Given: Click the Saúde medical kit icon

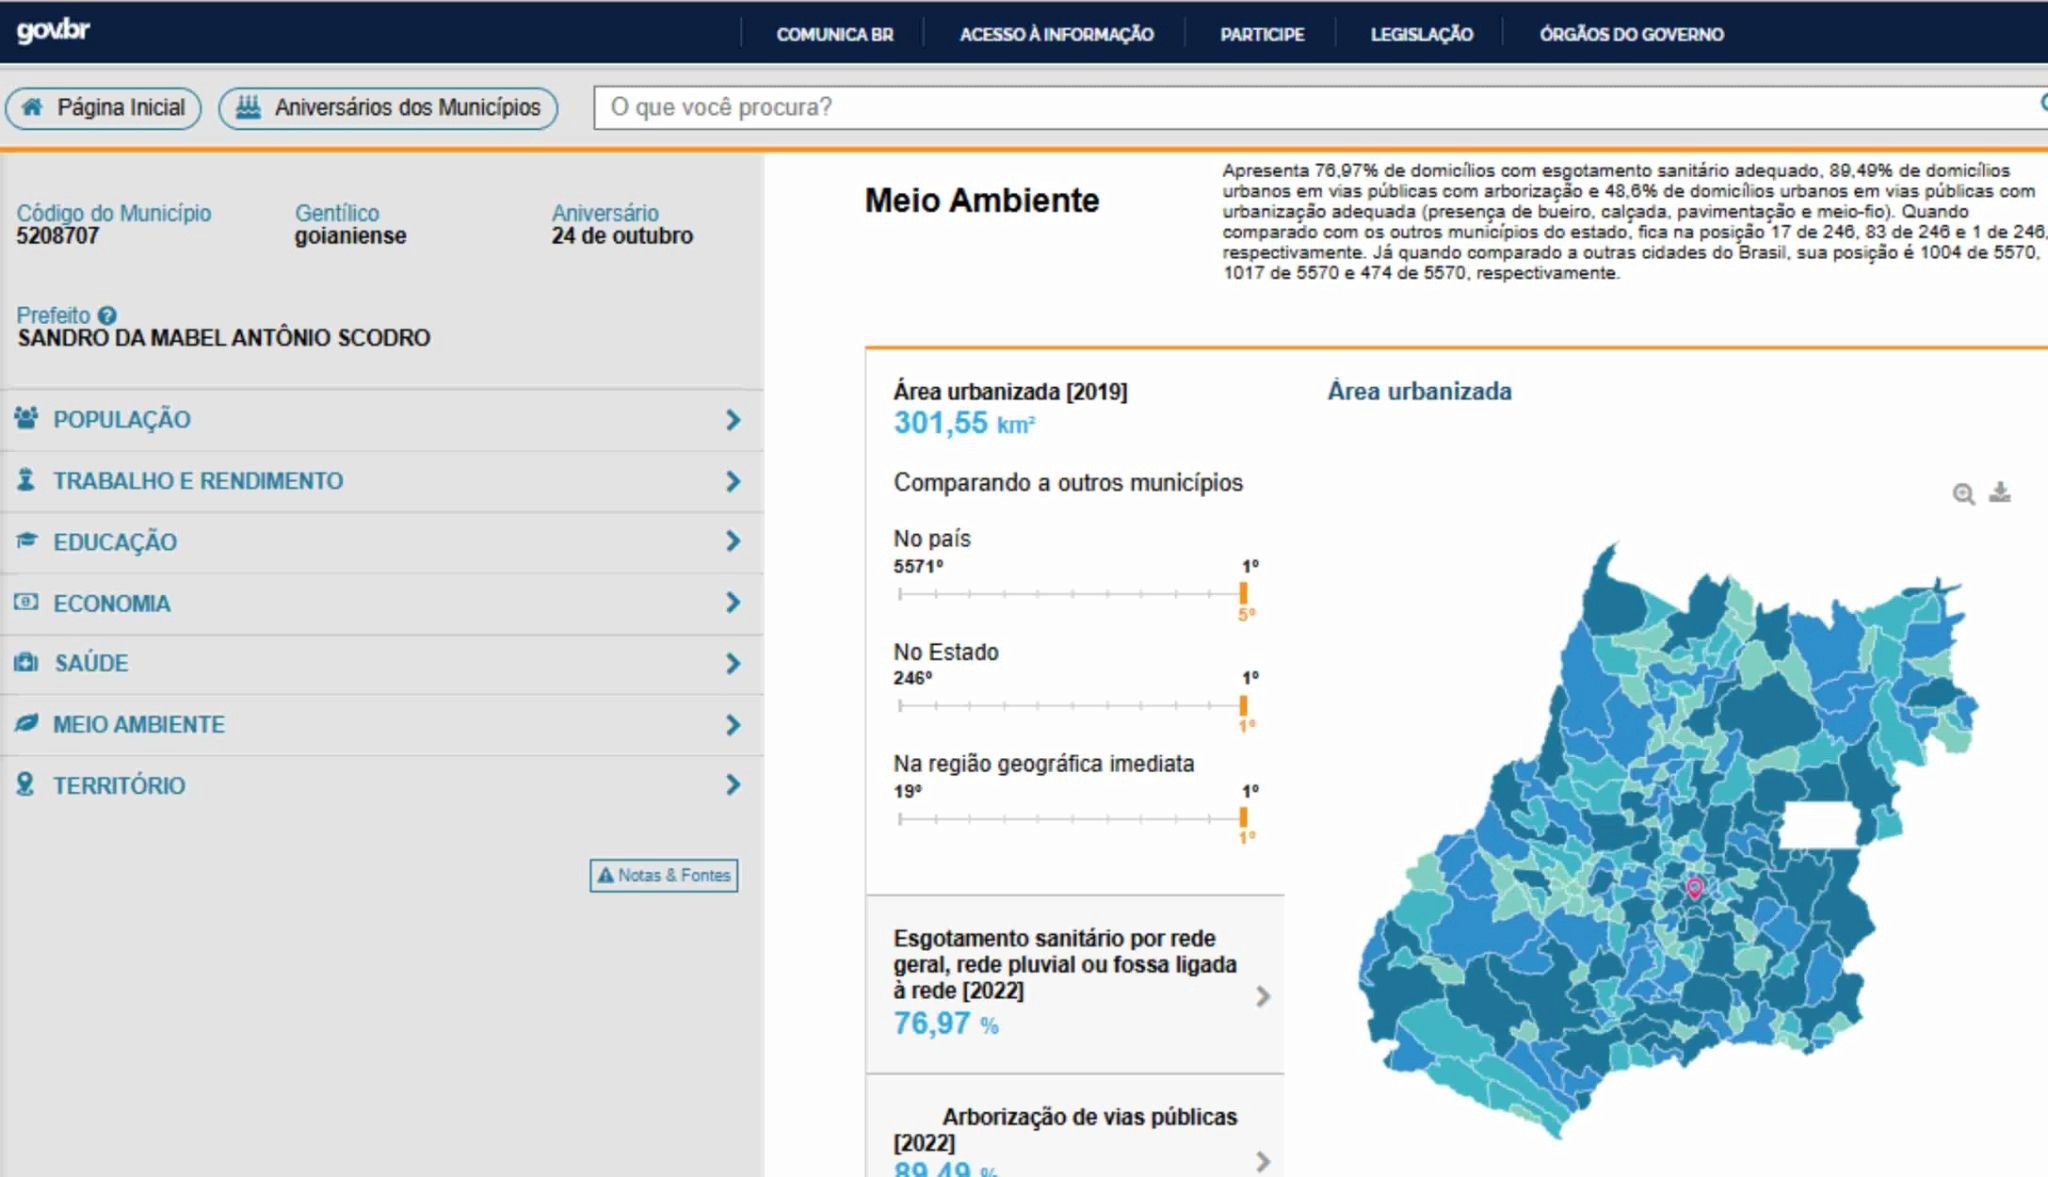Looking at the screenshot, I should (x=27, y=662).
